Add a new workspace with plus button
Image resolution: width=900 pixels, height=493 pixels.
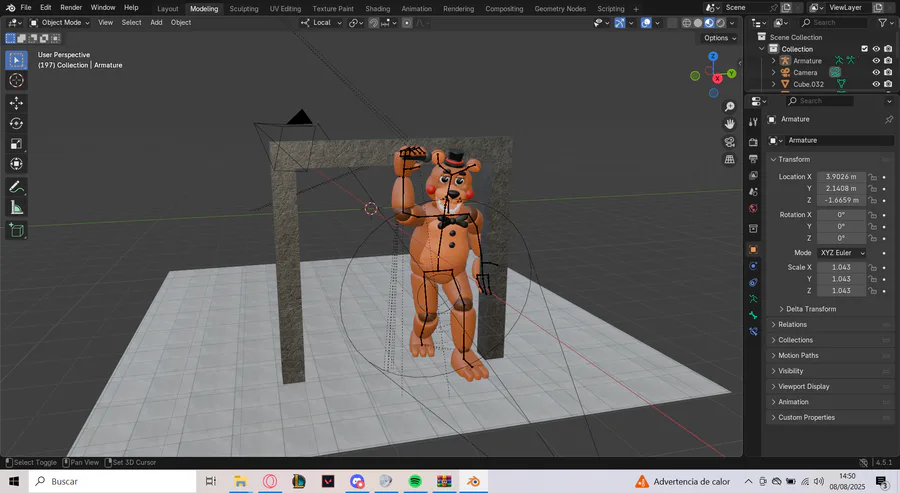click(636, 9)
